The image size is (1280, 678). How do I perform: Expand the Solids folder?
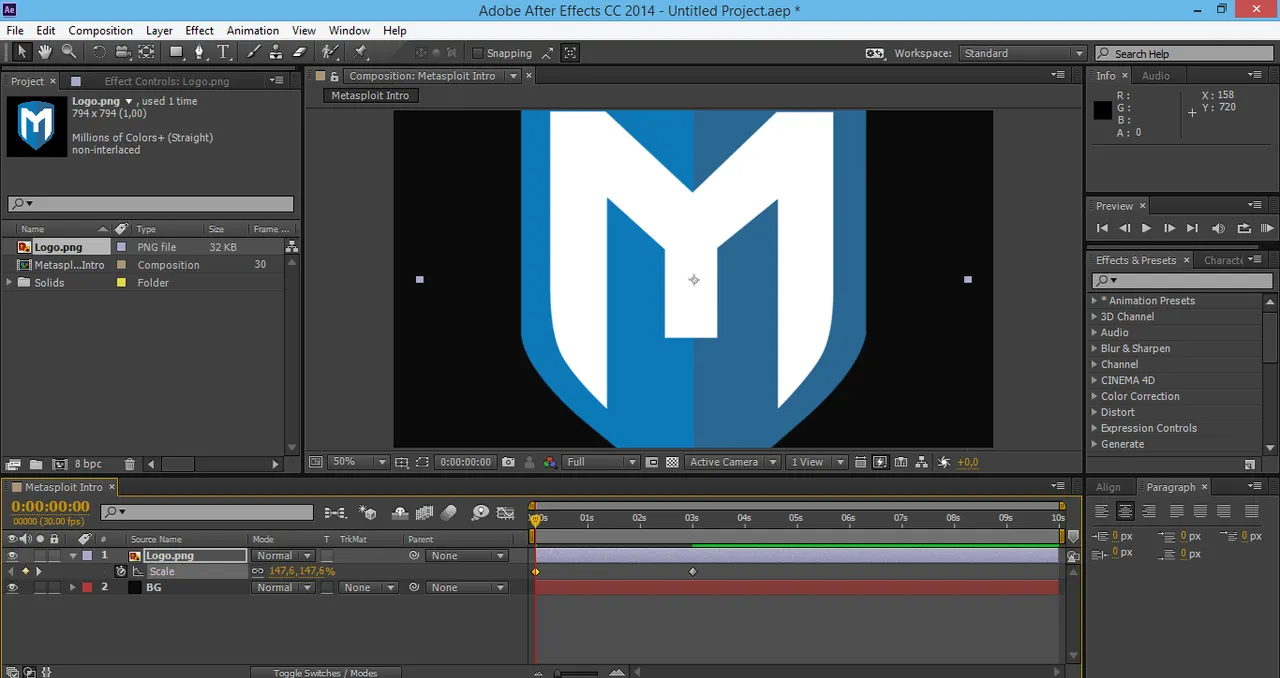tap(10, 283)
